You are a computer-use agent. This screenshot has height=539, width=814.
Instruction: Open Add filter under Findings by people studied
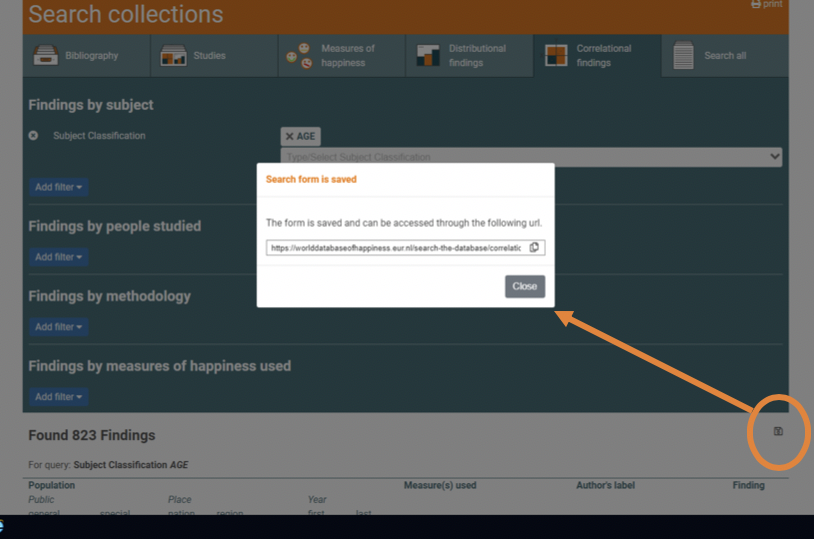(60, 257)
